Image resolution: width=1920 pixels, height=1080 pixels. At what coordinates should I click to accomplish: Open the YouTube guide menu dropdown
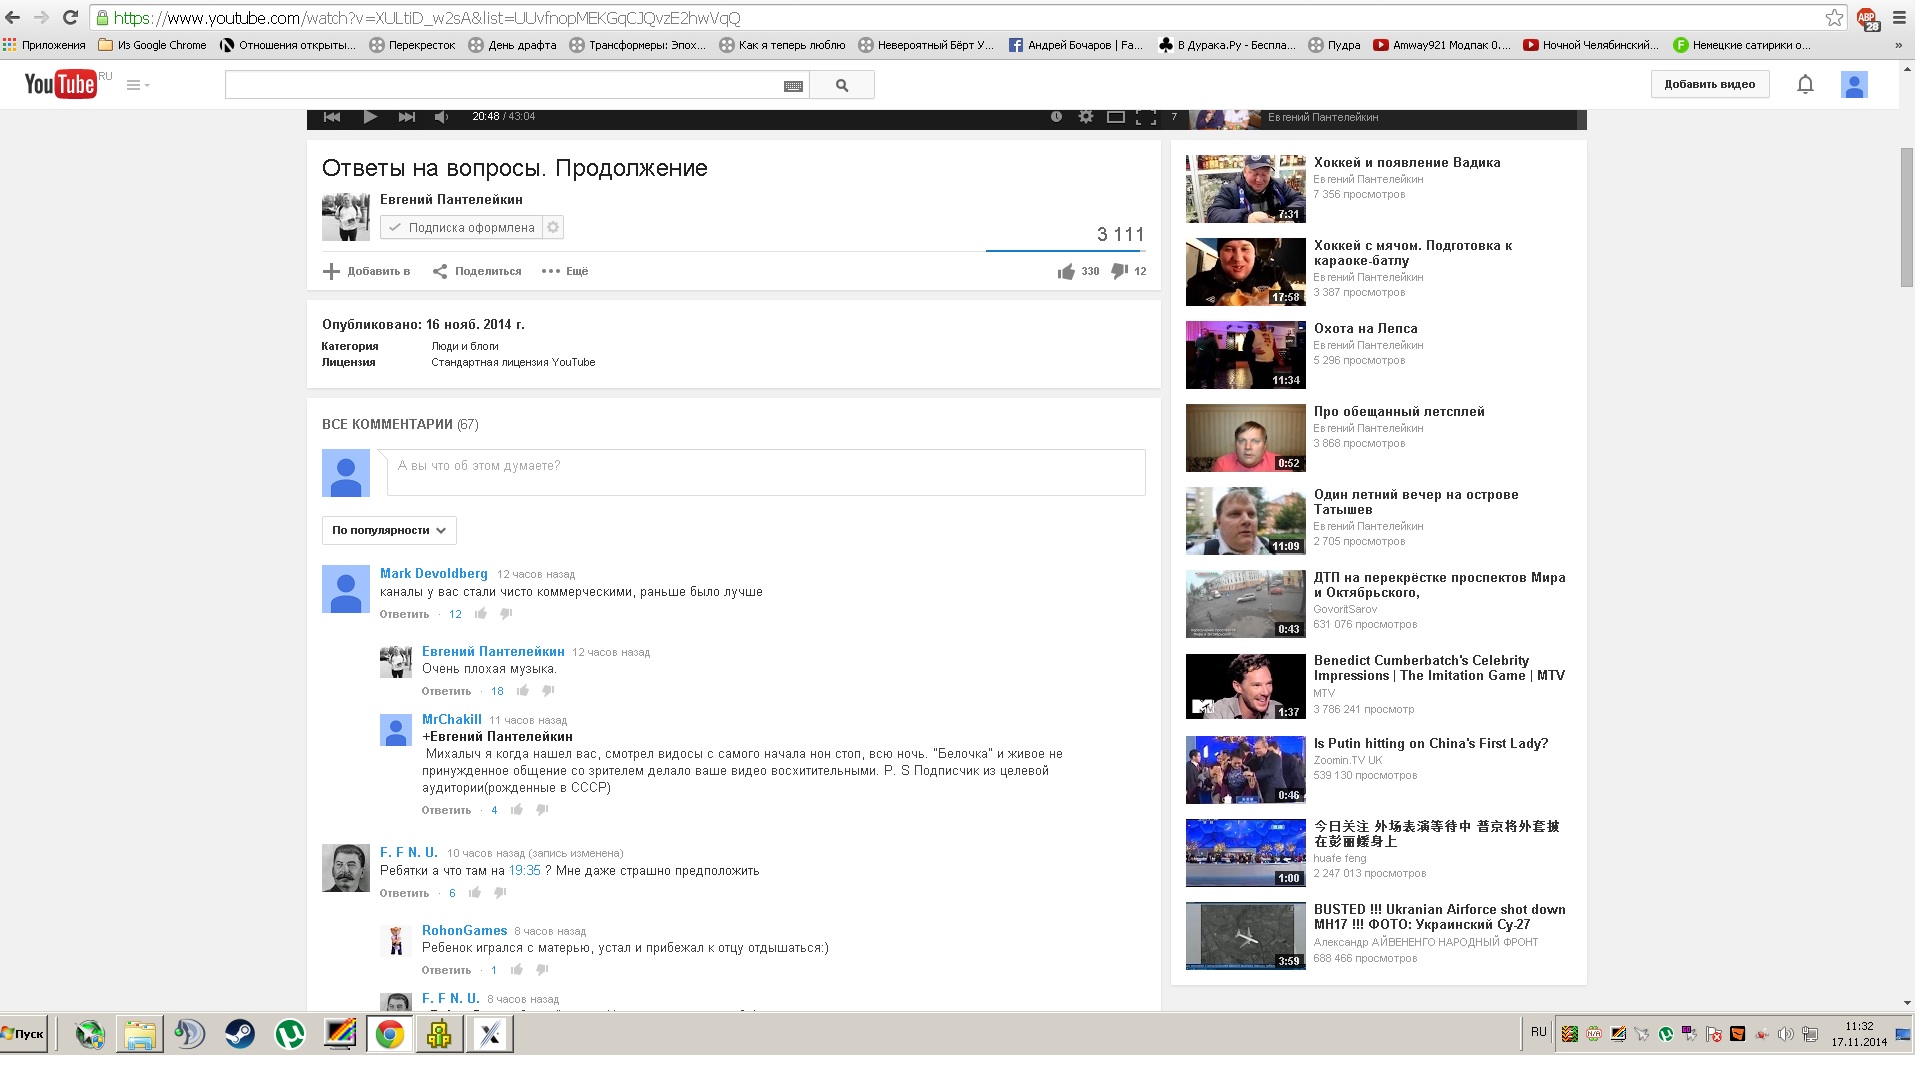point(138,85)
